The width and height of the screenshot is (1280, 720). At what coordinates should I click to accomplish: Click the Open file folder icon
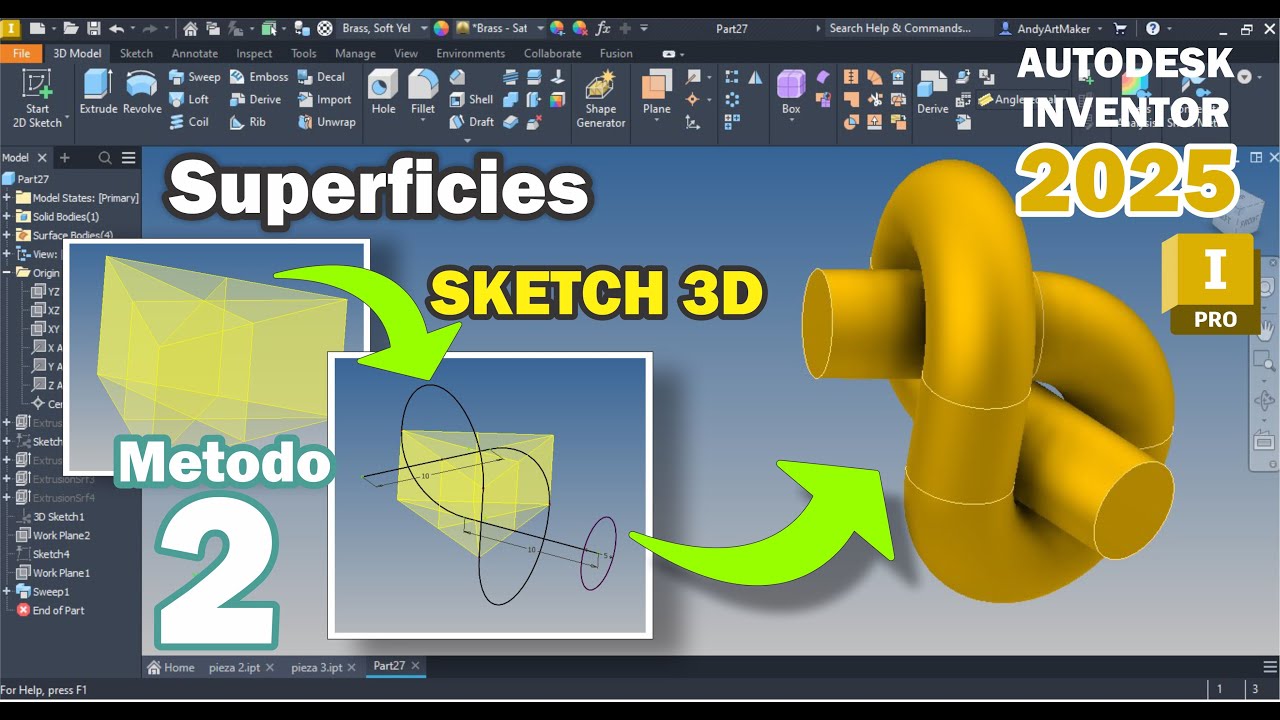tap(70, 28)
